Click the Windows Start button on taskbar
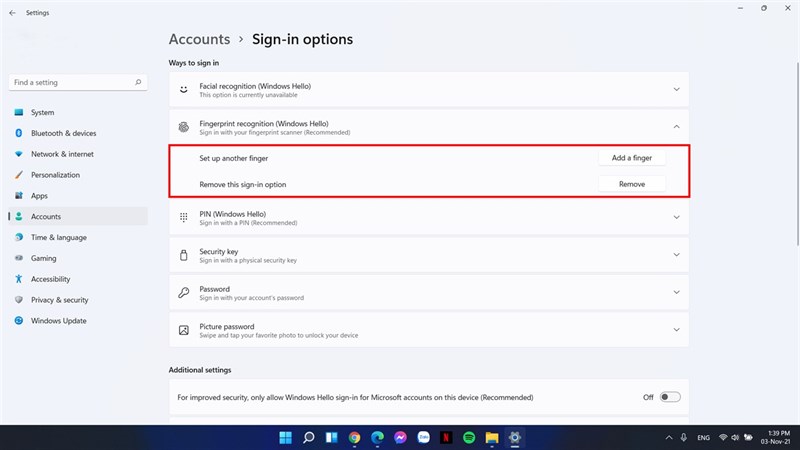Image resolution: width=800 pixels, height=450 pixels. (x=286, y=437)
